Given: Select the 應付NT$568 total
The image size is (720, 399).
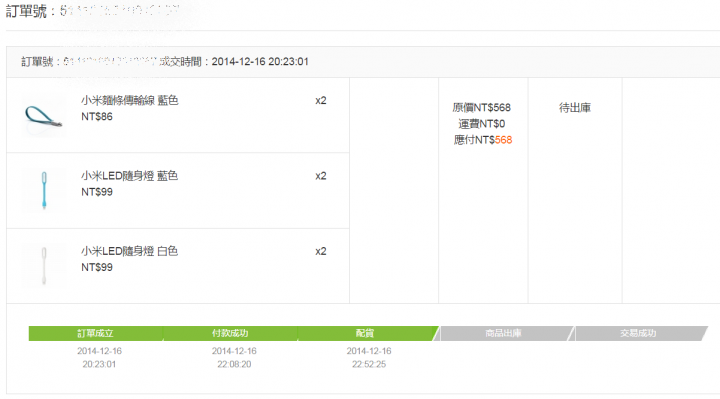Looking at the screenshot, I should point(483,140).
